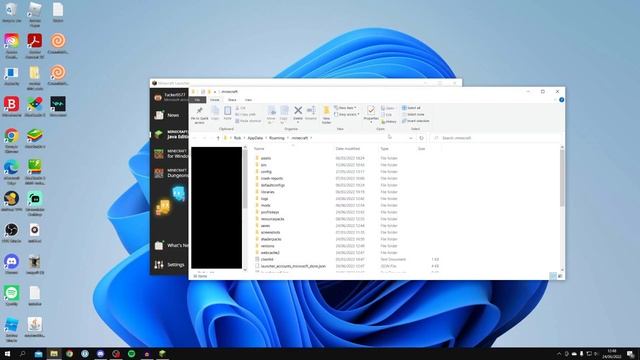Click the Search .minecraft input field

(498, 138)
